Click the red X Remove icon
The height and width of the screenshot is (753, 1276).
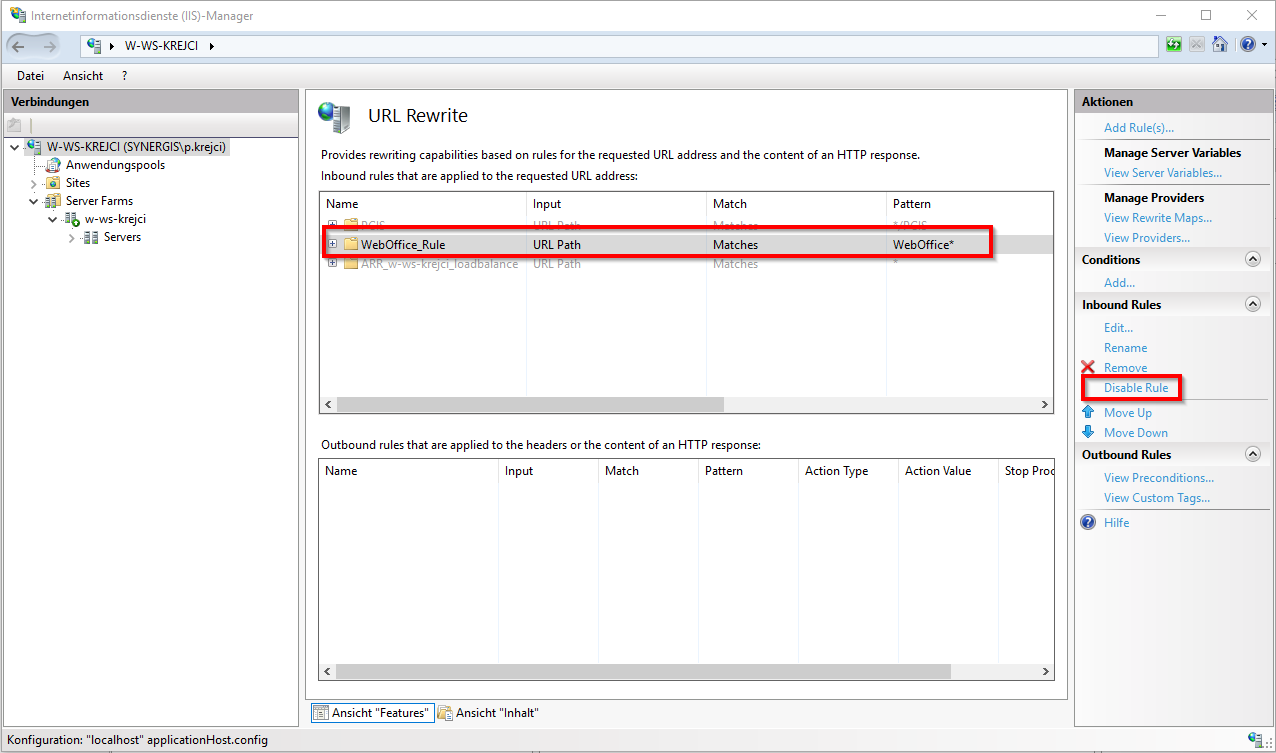point(1089,367)
